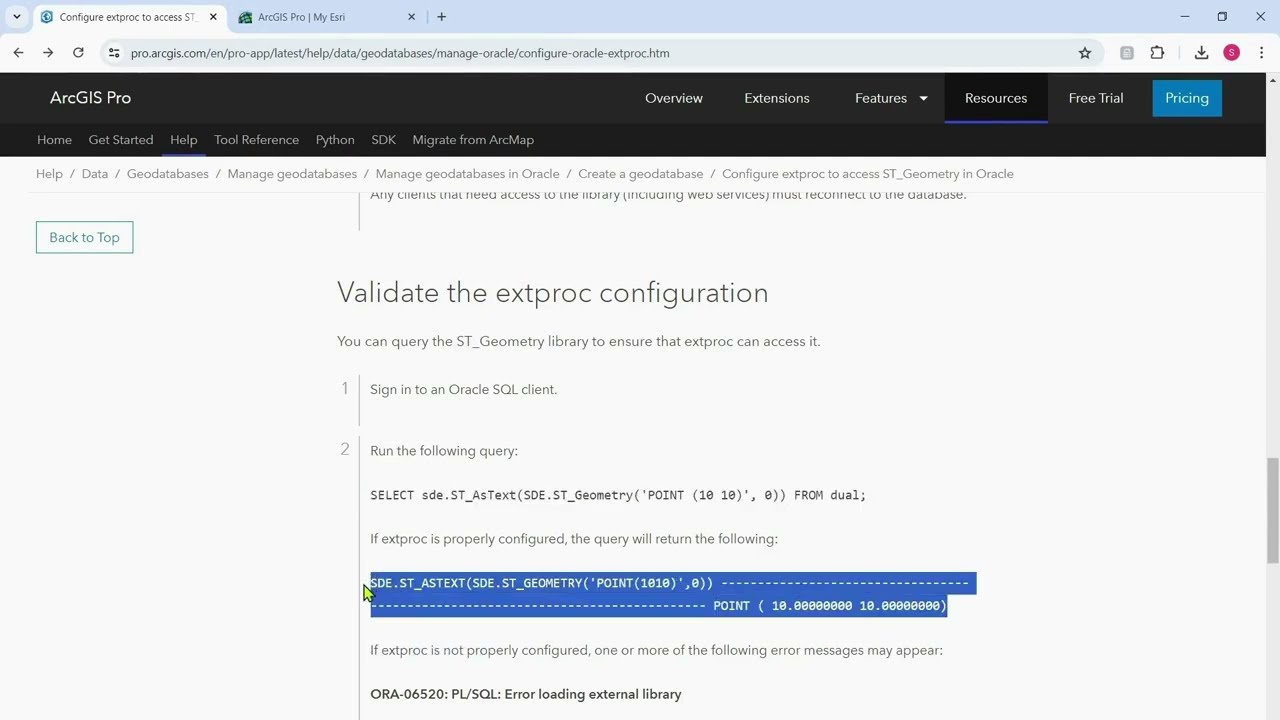
Task: Open the Extensions nav item
Action: coord(777,98)
